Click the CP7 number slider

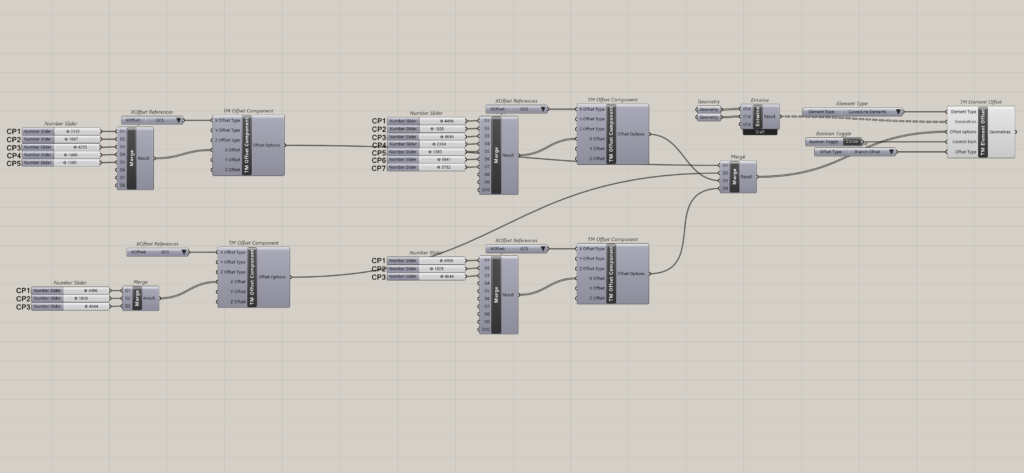point(434,167)
